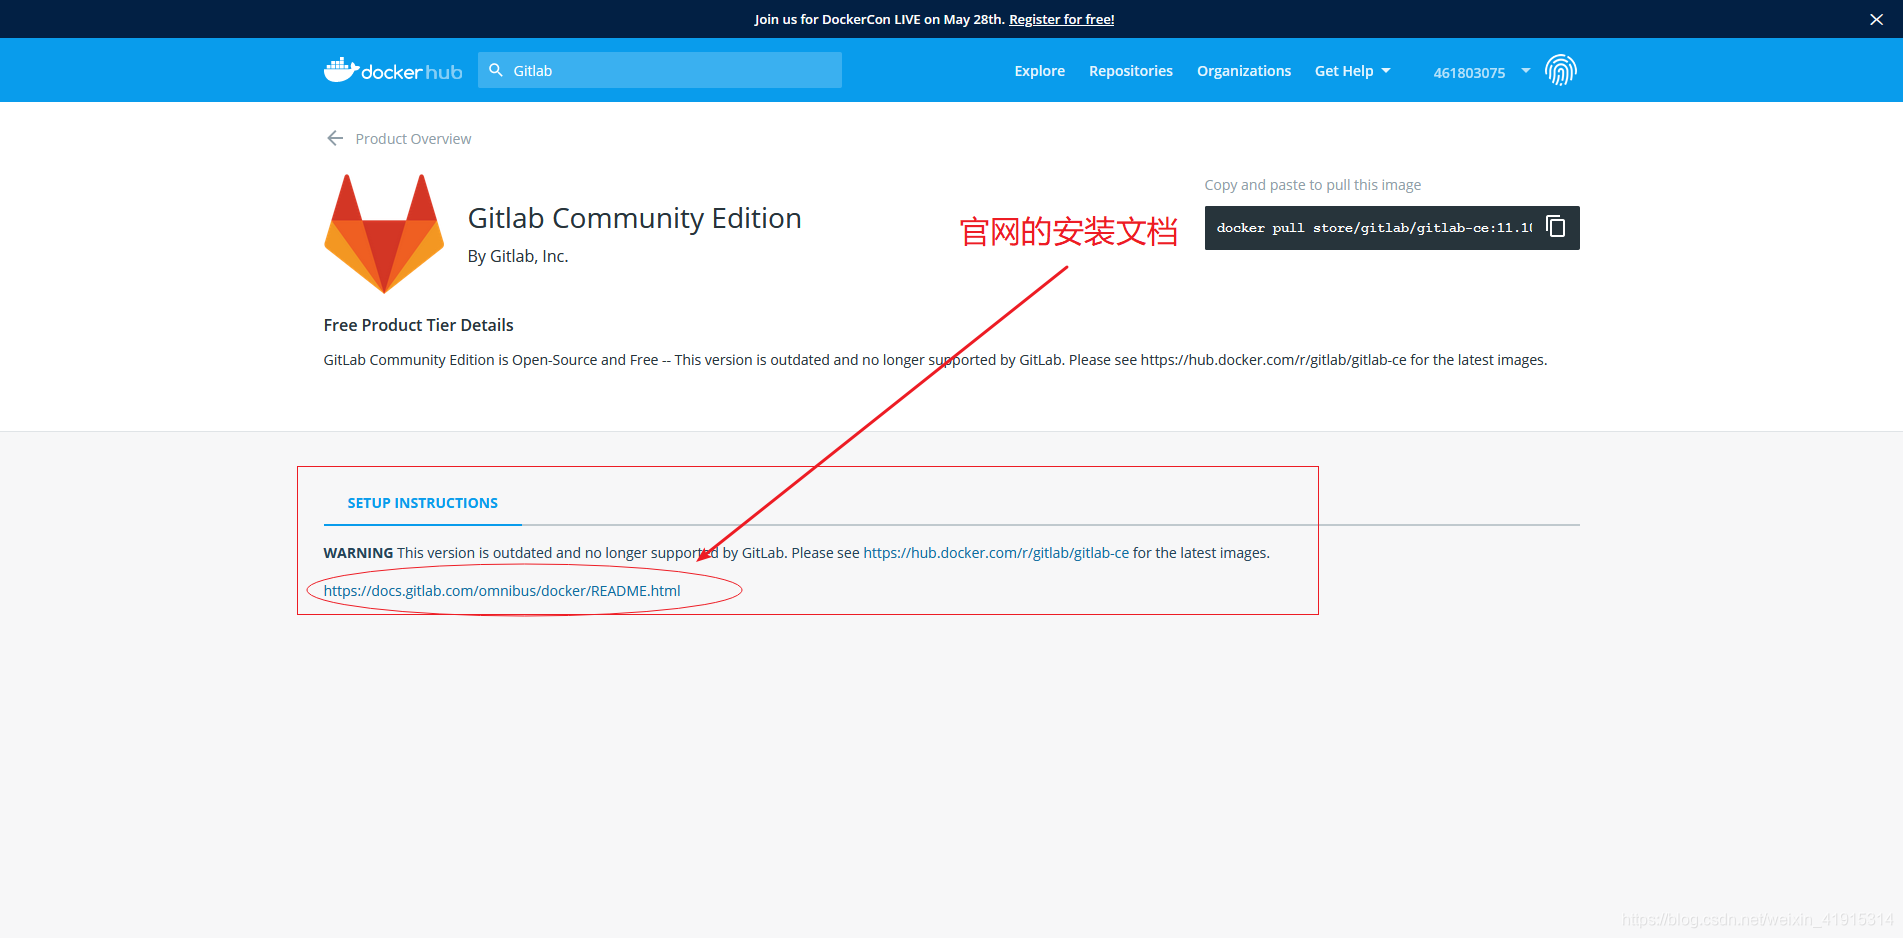Viewport: 1903px width, 938px height.
Task: Click the Copy and paste to pull label
Action: pos(1312,185)
